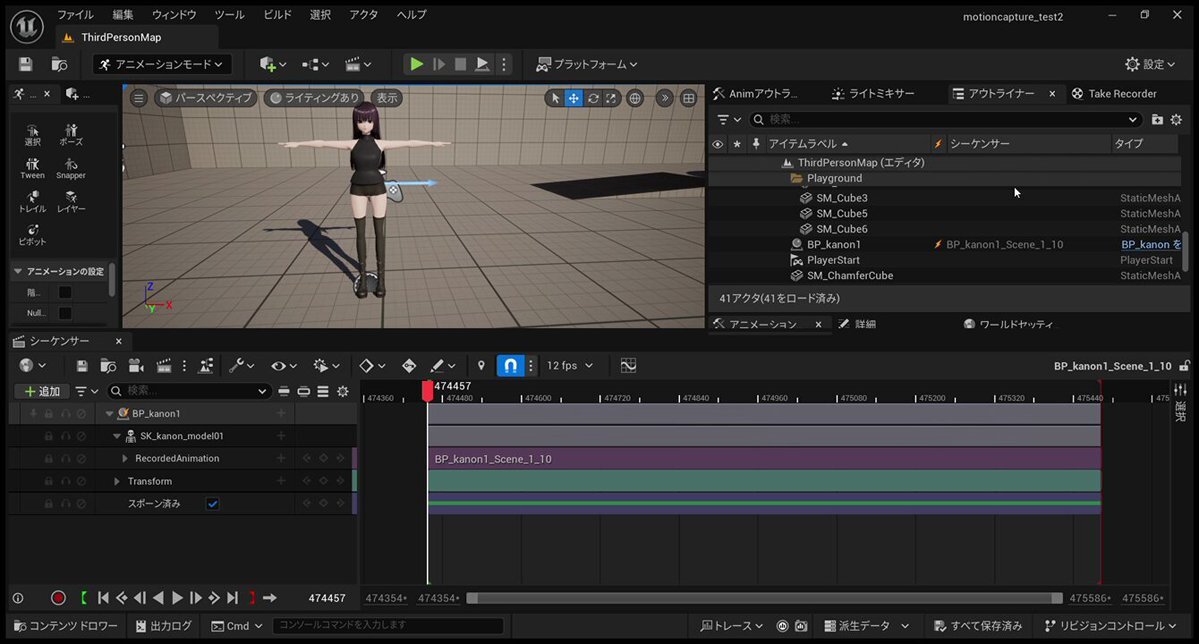Click the 追加 (Add) track button
This screenshot has height=644, width=1199.
pyautogui.click(x=42, y=391)
